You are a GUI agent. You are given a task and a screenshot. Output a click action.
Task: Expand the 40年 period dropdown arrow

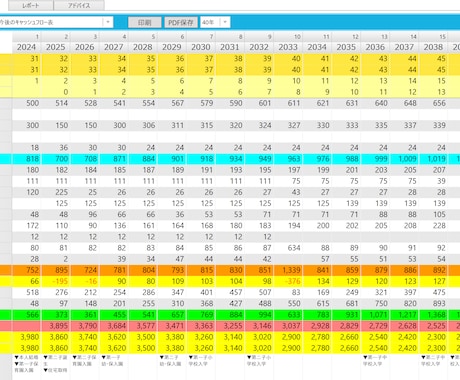coord(225,22)
